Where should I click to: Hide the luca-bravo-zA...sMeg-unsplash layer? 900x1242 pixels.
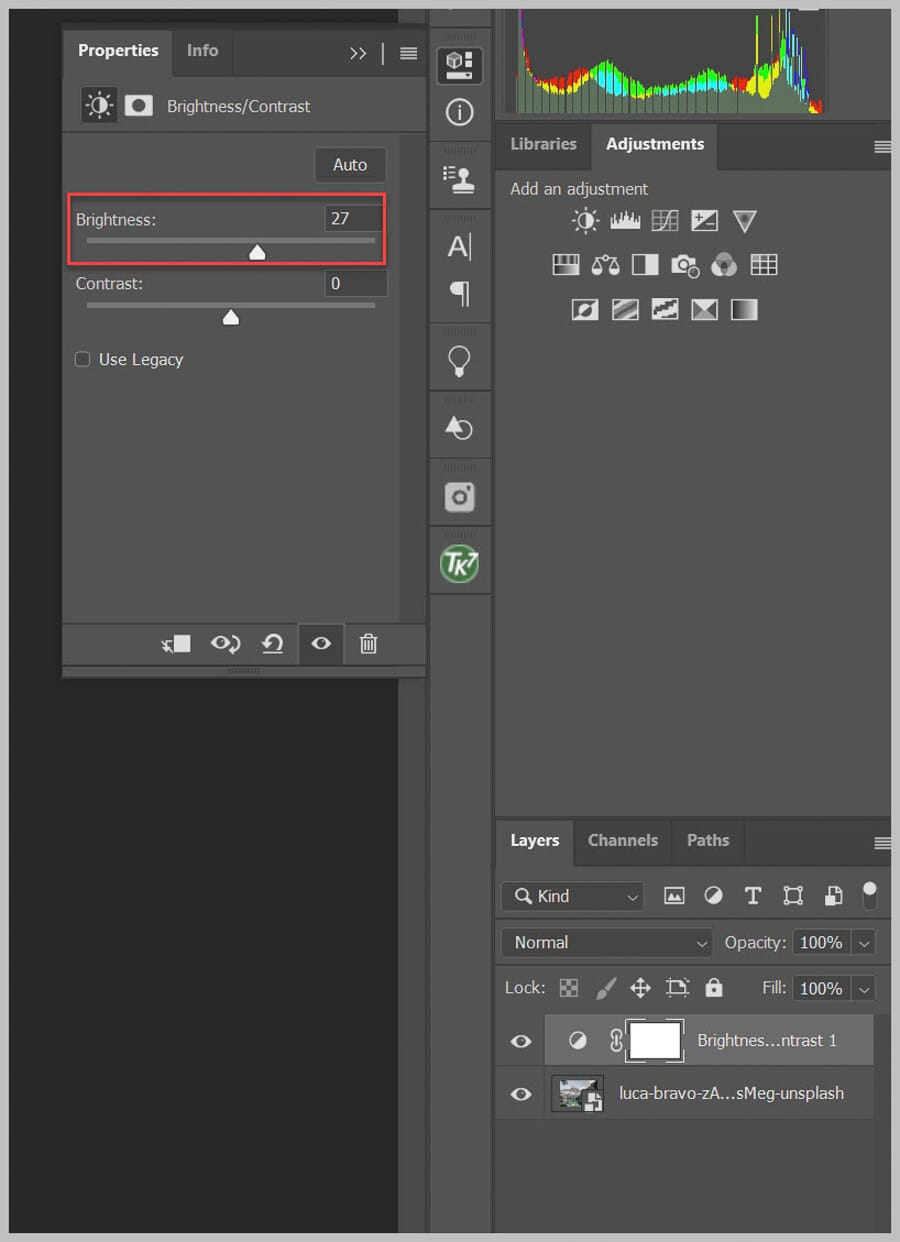[x=519, y=1093]
